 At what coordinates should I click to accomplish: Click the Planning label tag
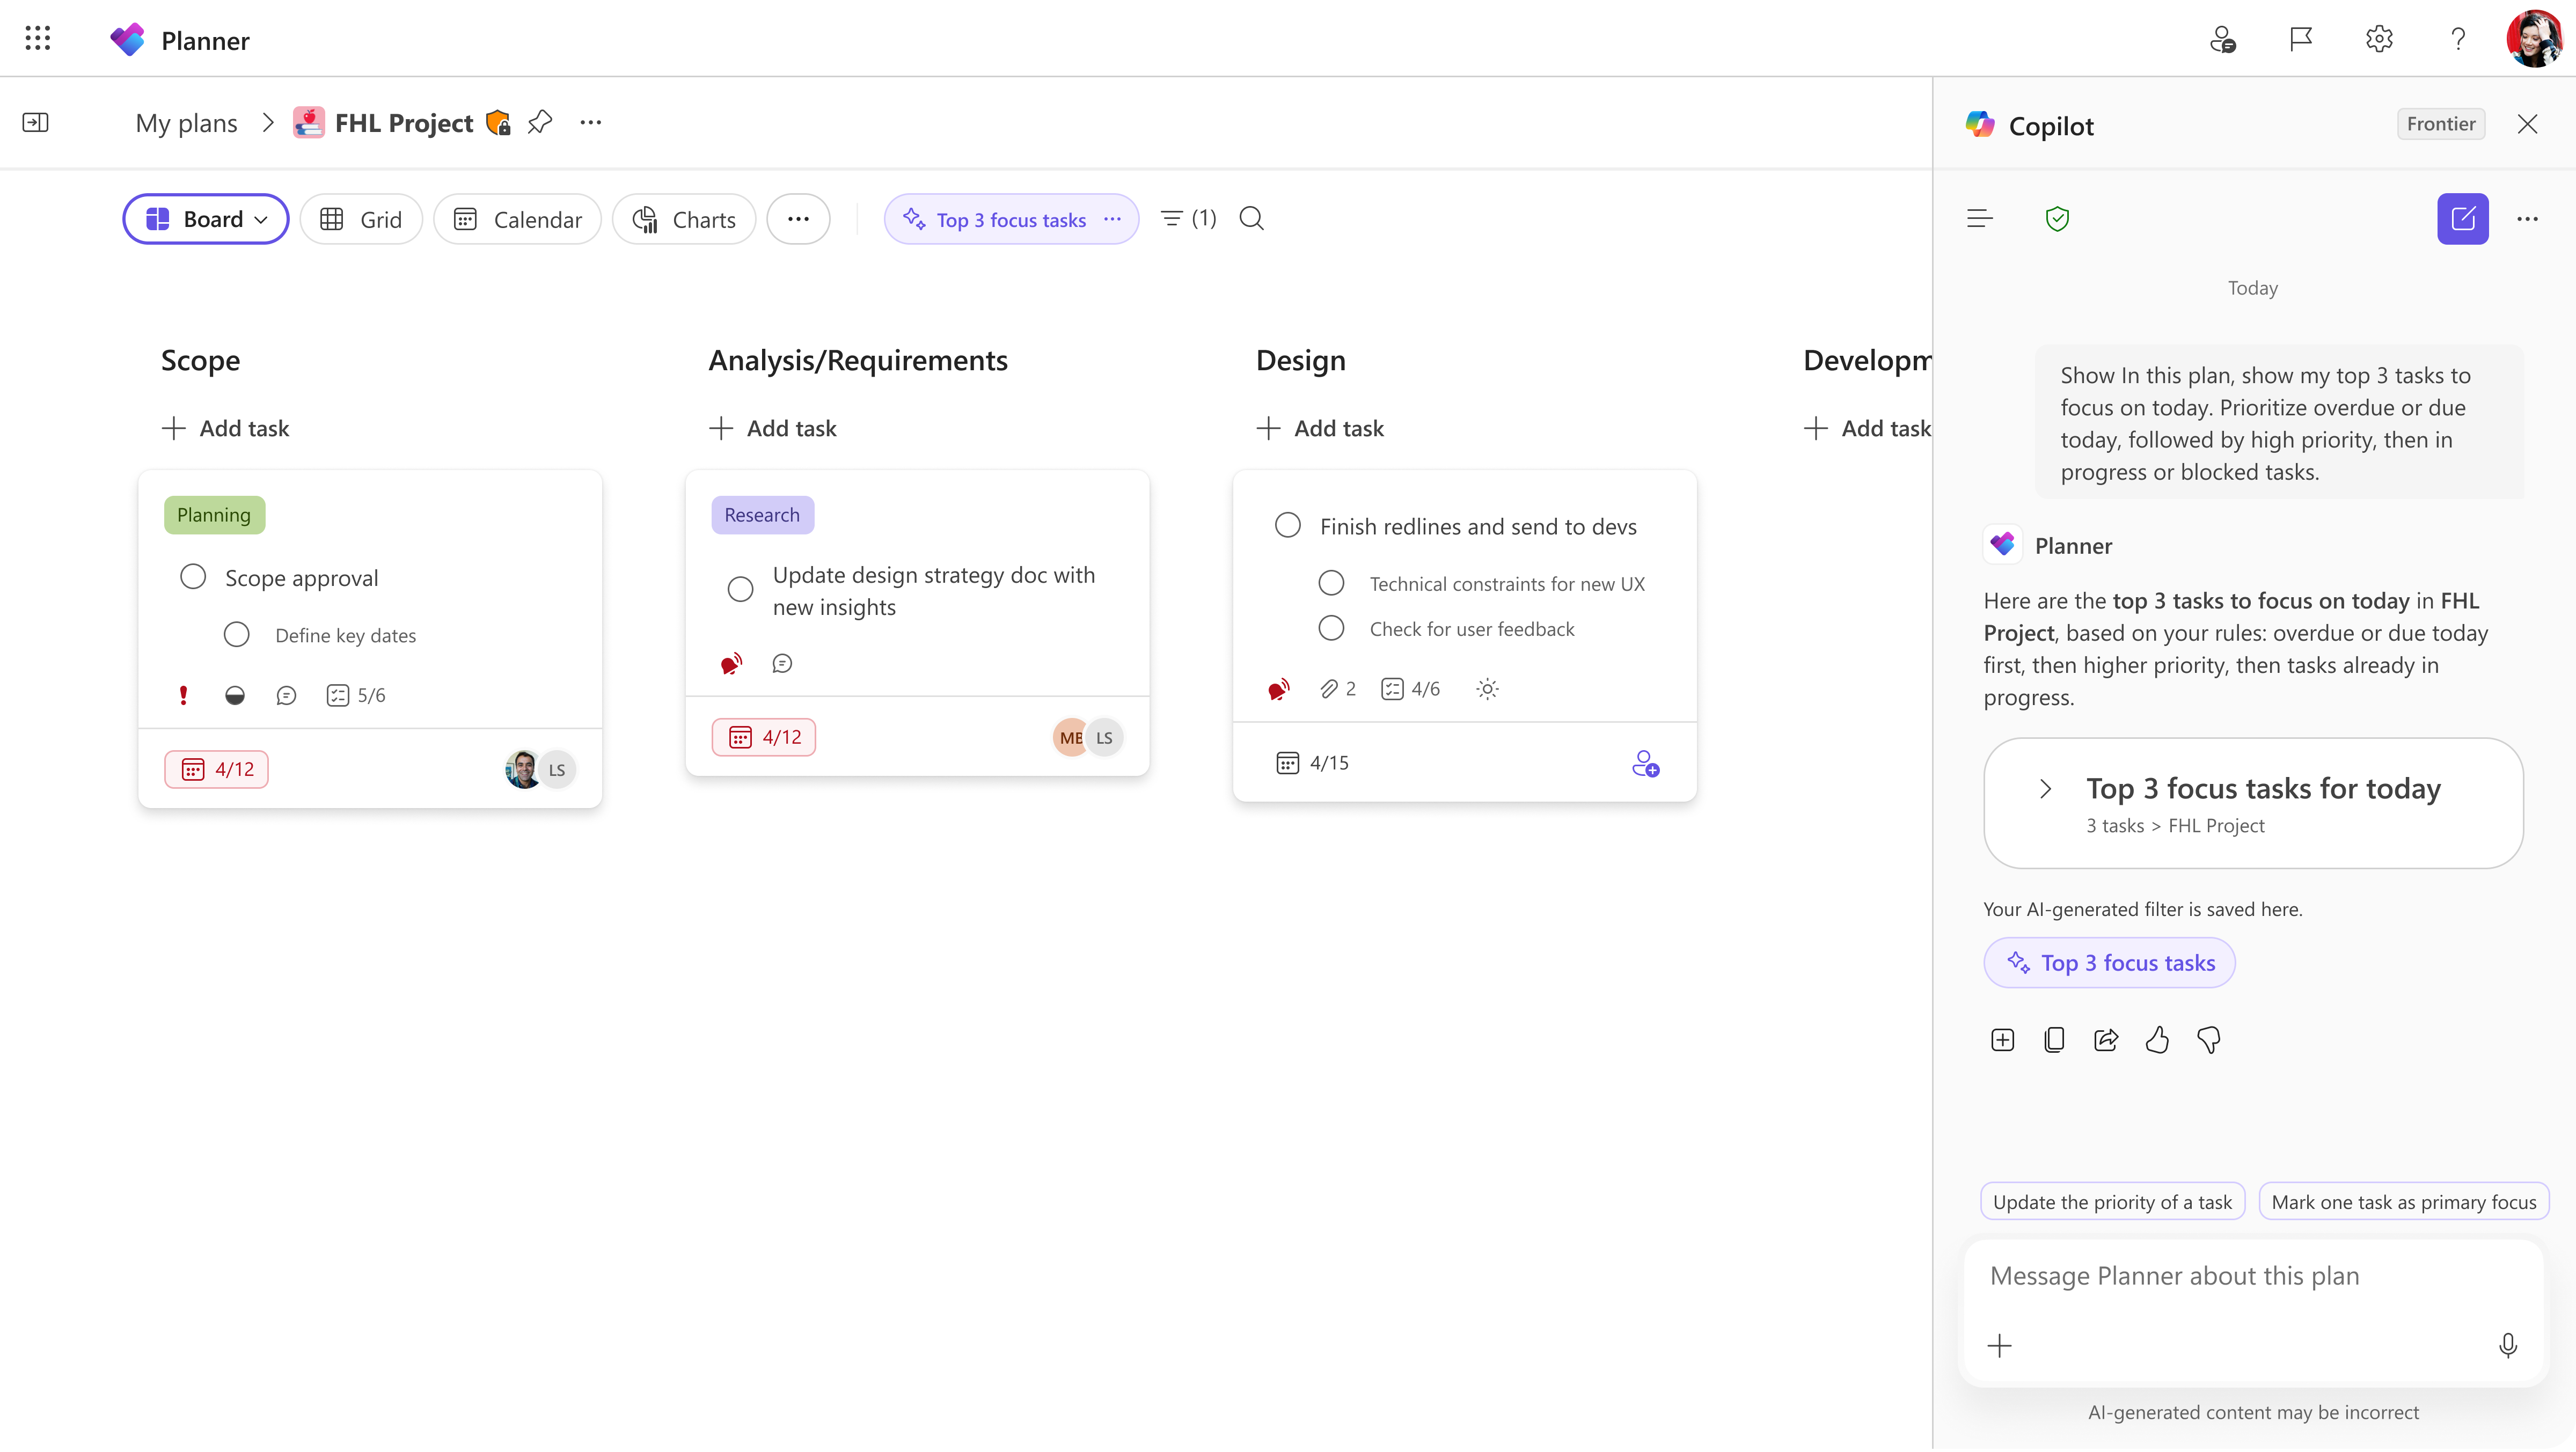click(x=214, y=516)
